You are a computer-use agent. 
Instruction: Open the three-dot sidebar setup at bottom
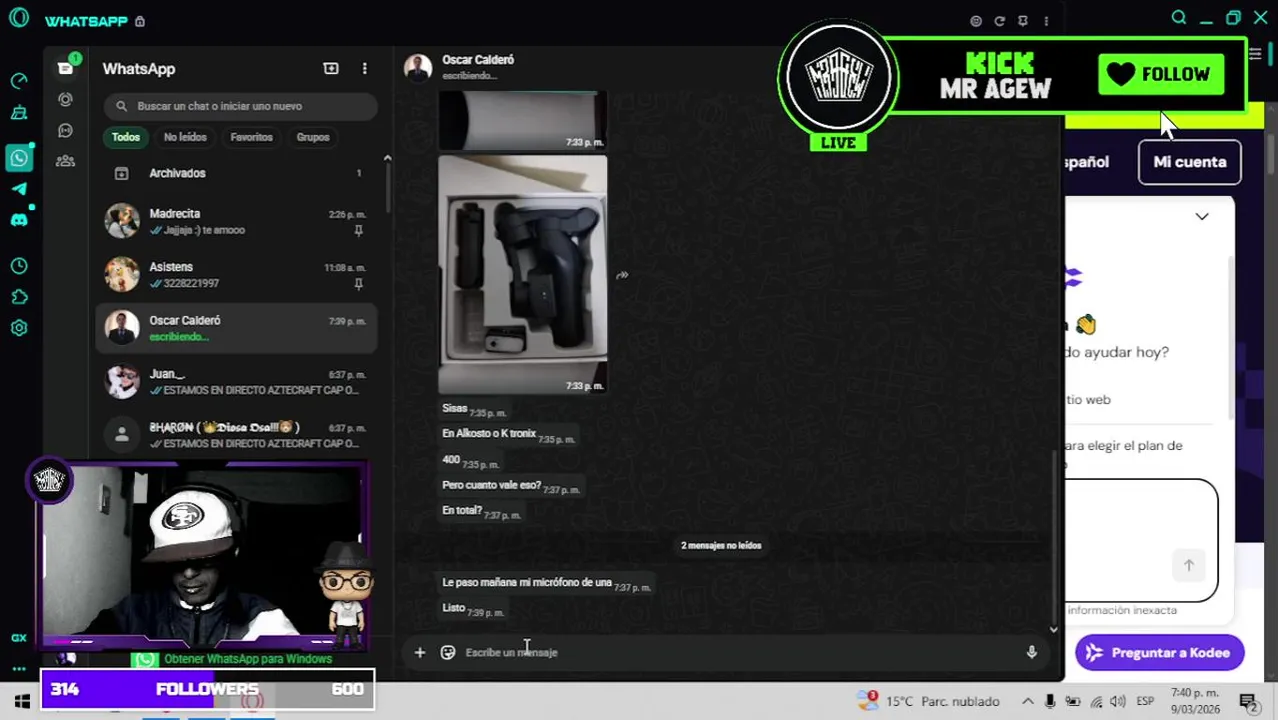click(x=19, y=669)
